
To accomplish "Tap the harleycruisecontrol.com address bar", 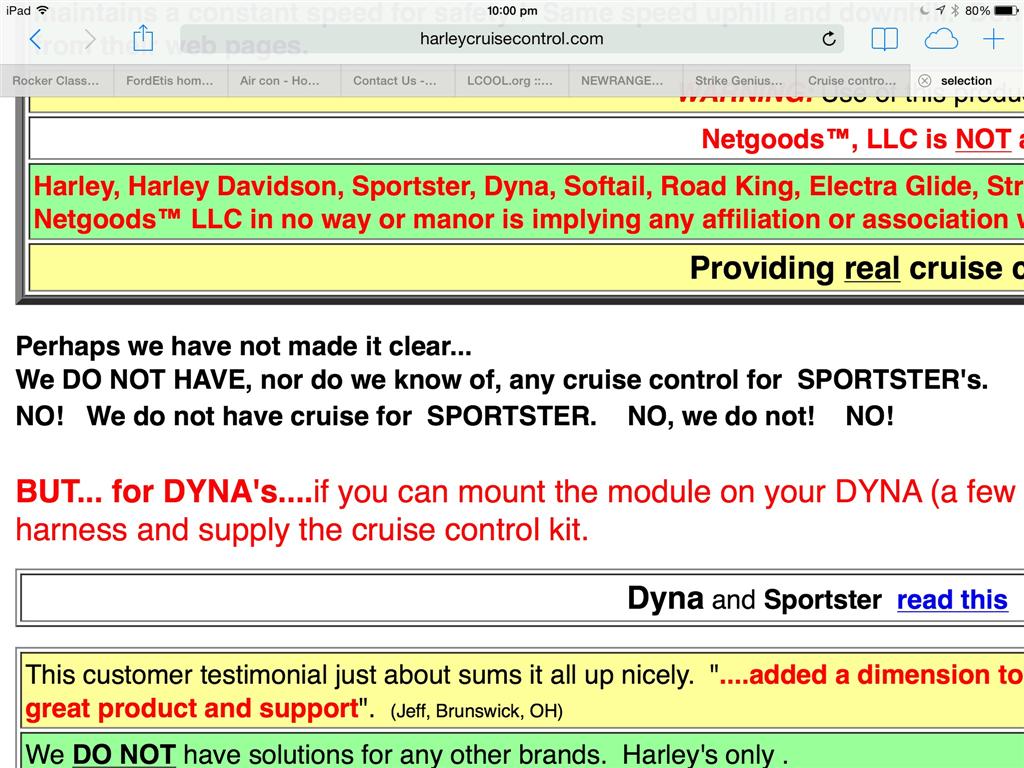I will [511, 39].
